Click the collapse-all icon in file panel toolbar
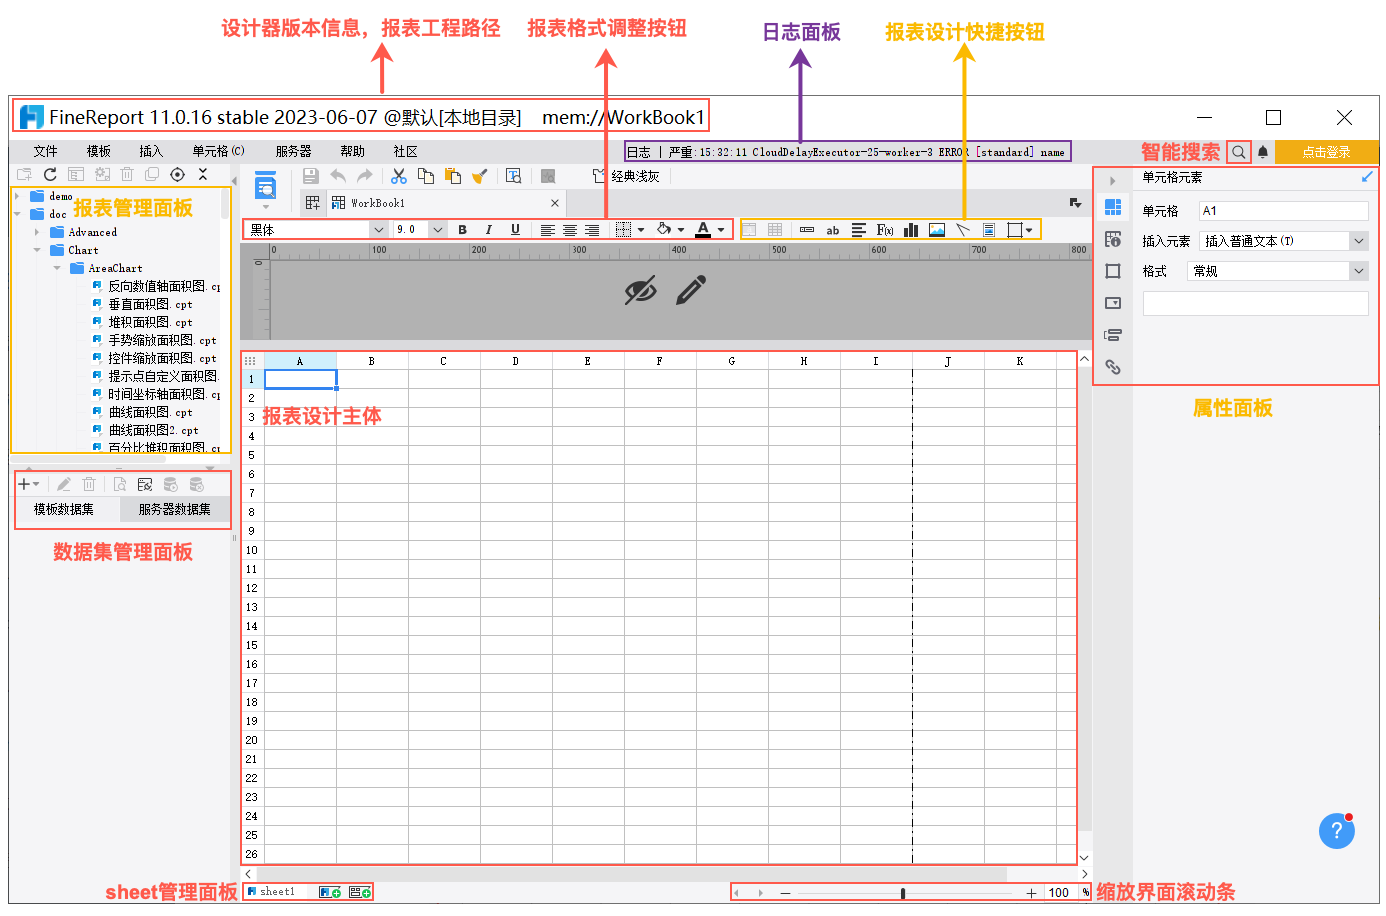 pos(203,174)
